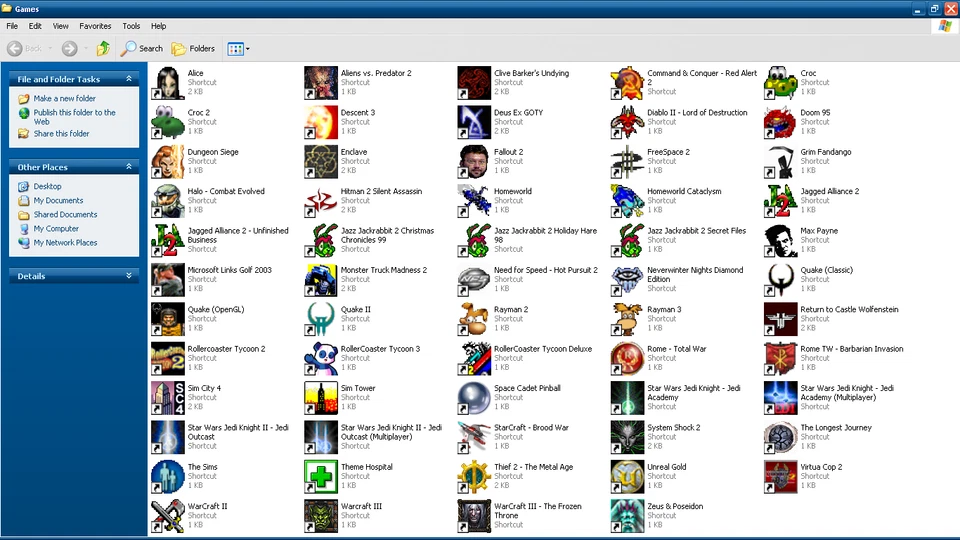Screen dimensions: 960x540
Task: Open the Views dropdown button
Action: point(238,49)
